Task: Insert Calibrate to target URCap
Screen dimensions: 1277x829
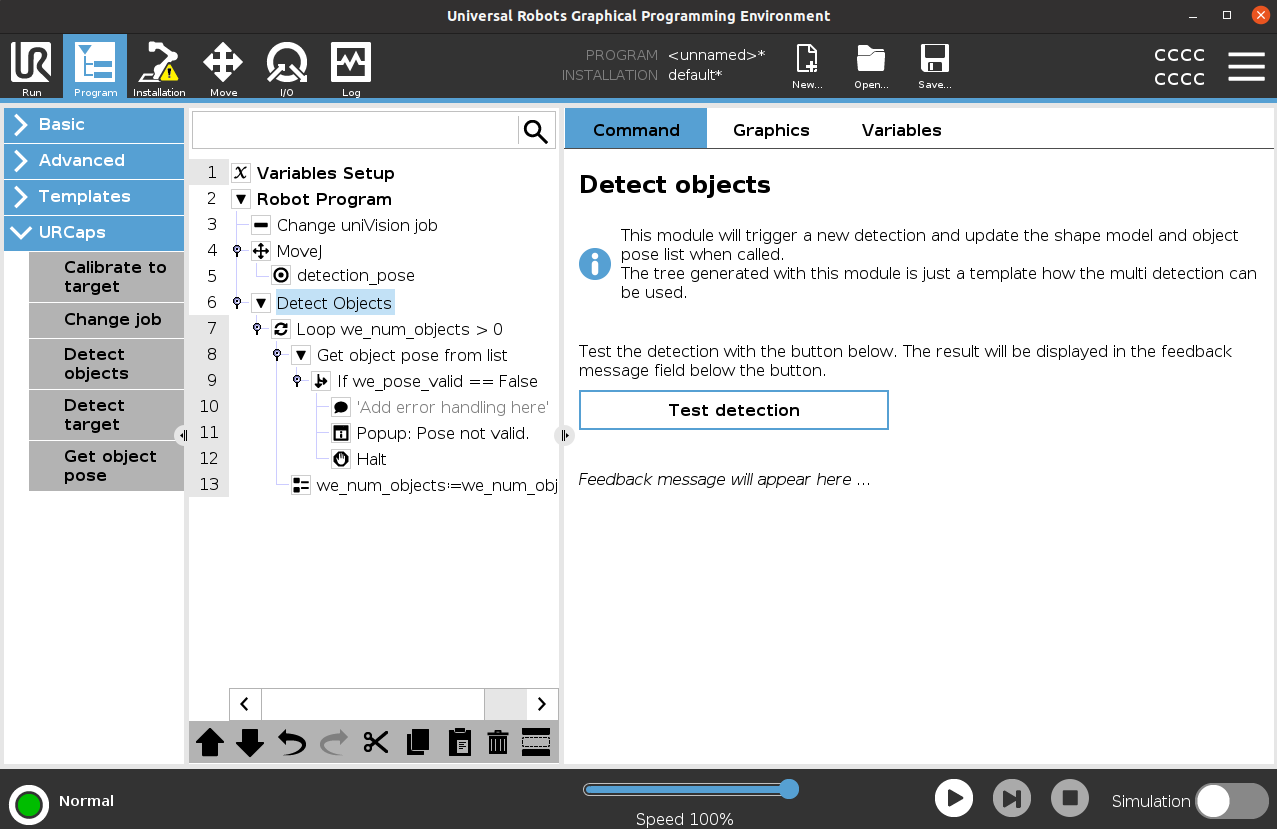Action: click(x=106, y=277)
